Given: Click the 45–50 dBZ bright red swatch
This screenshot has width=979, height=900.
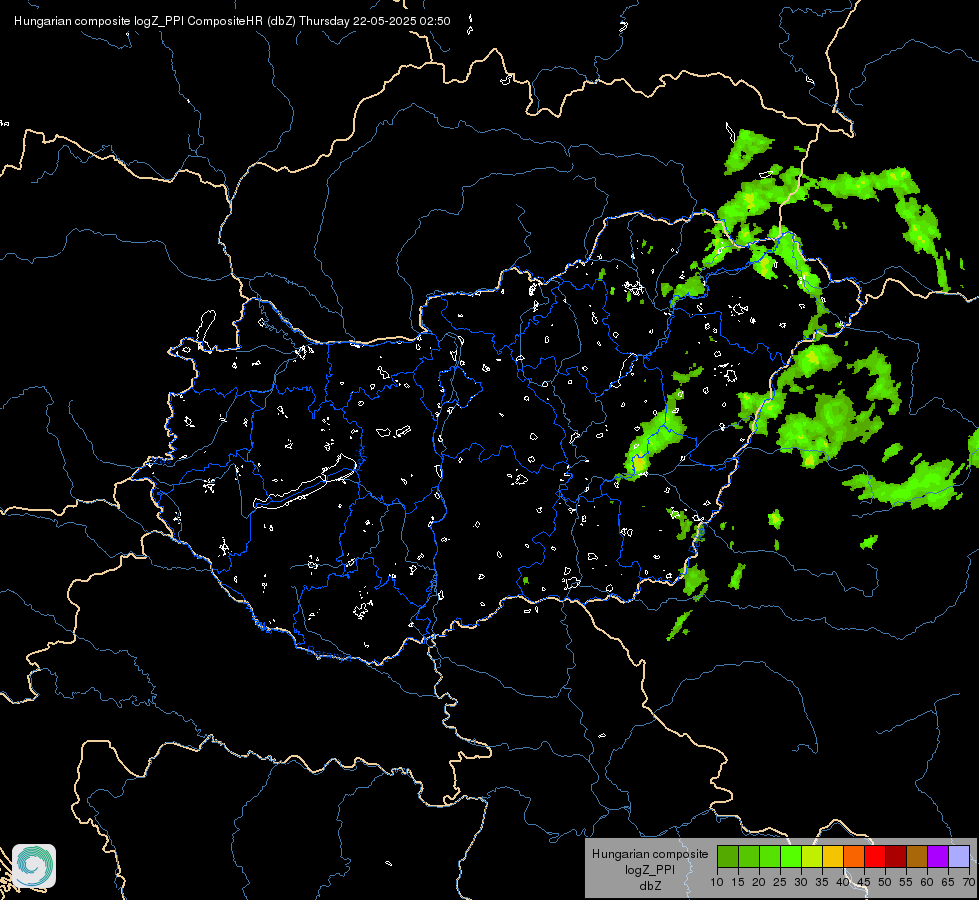Looking at the screenshot, I should point(875,856).
